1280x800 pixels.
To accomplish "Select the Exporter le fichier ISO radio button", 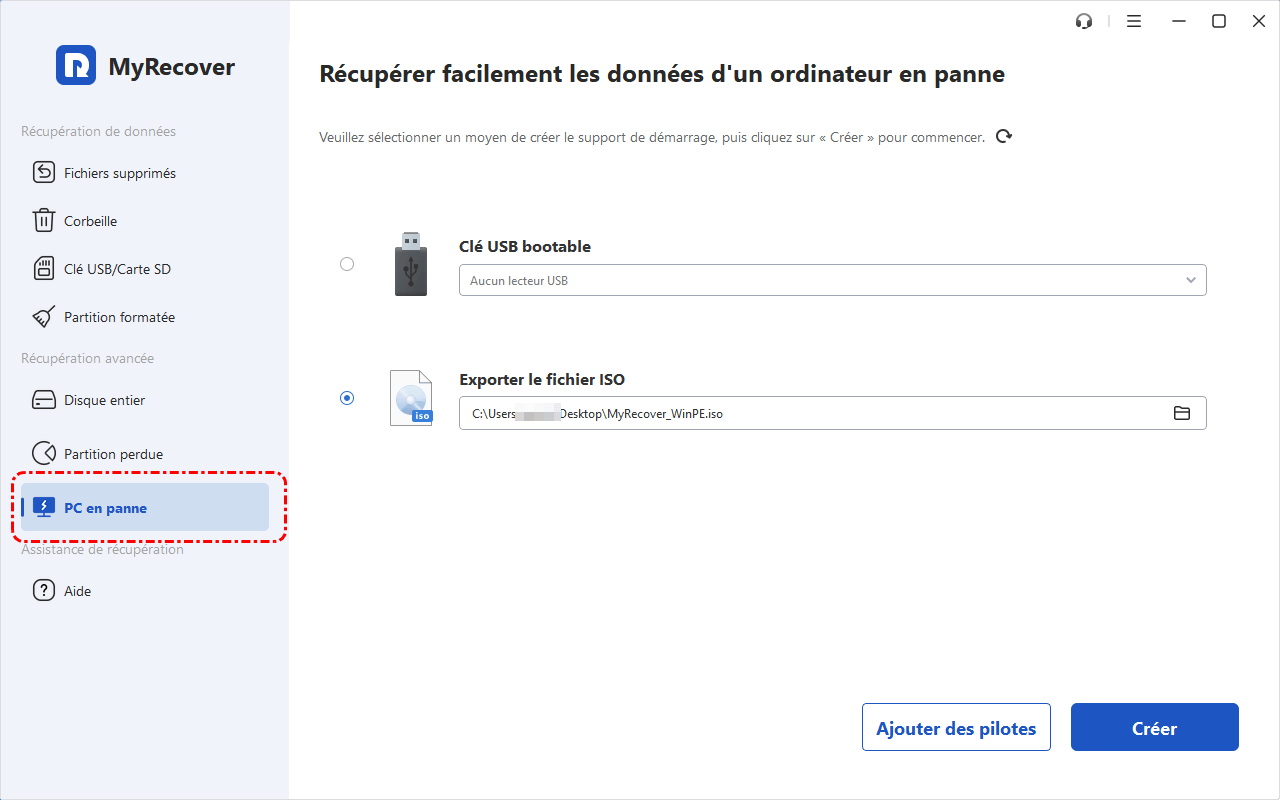I will pos(347,398).
